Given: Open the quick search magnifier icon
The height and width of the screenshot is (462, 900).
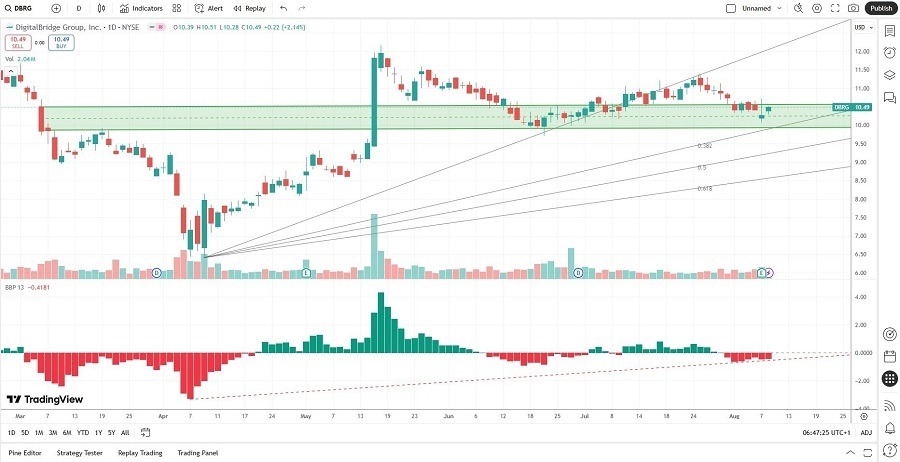Looking at the screenshot, I should tap(798, 9).
